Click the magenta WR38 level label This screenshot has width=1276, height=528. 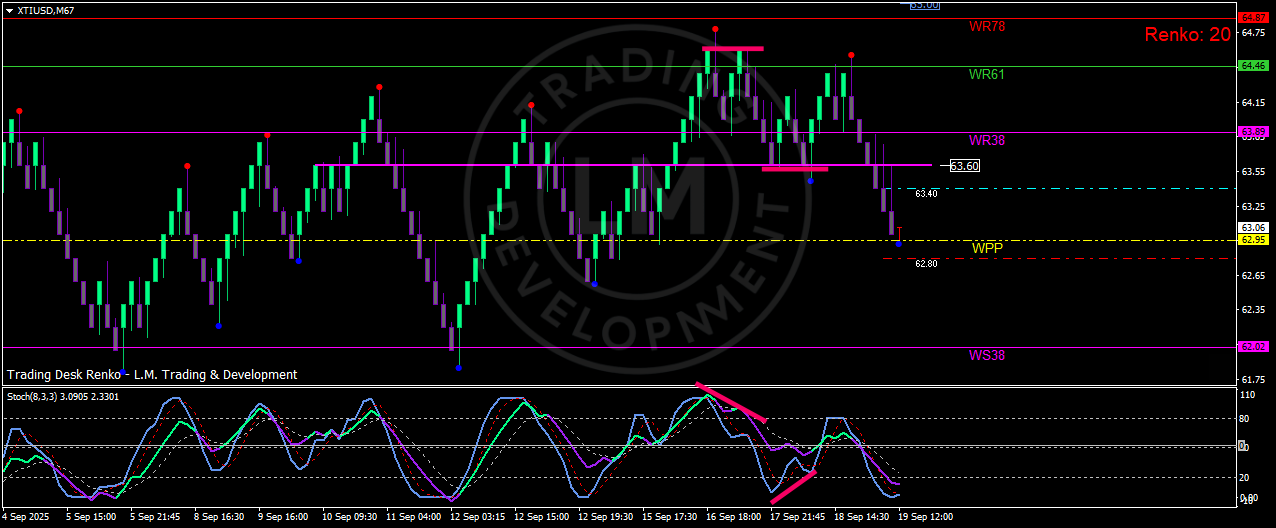[x=986, y=140]
